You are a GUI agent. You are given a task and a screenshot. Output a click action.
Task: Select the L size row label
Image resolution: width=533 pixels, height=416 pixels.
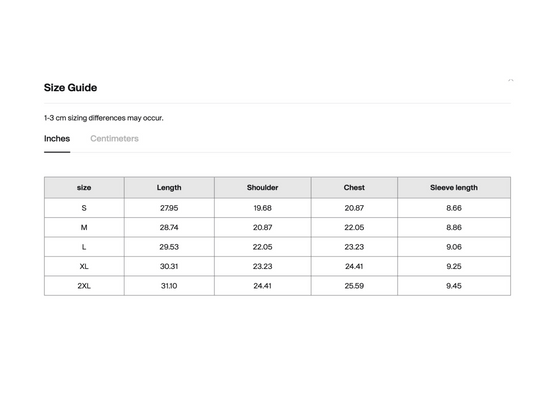pyautogui.click(x=84, y=247)
